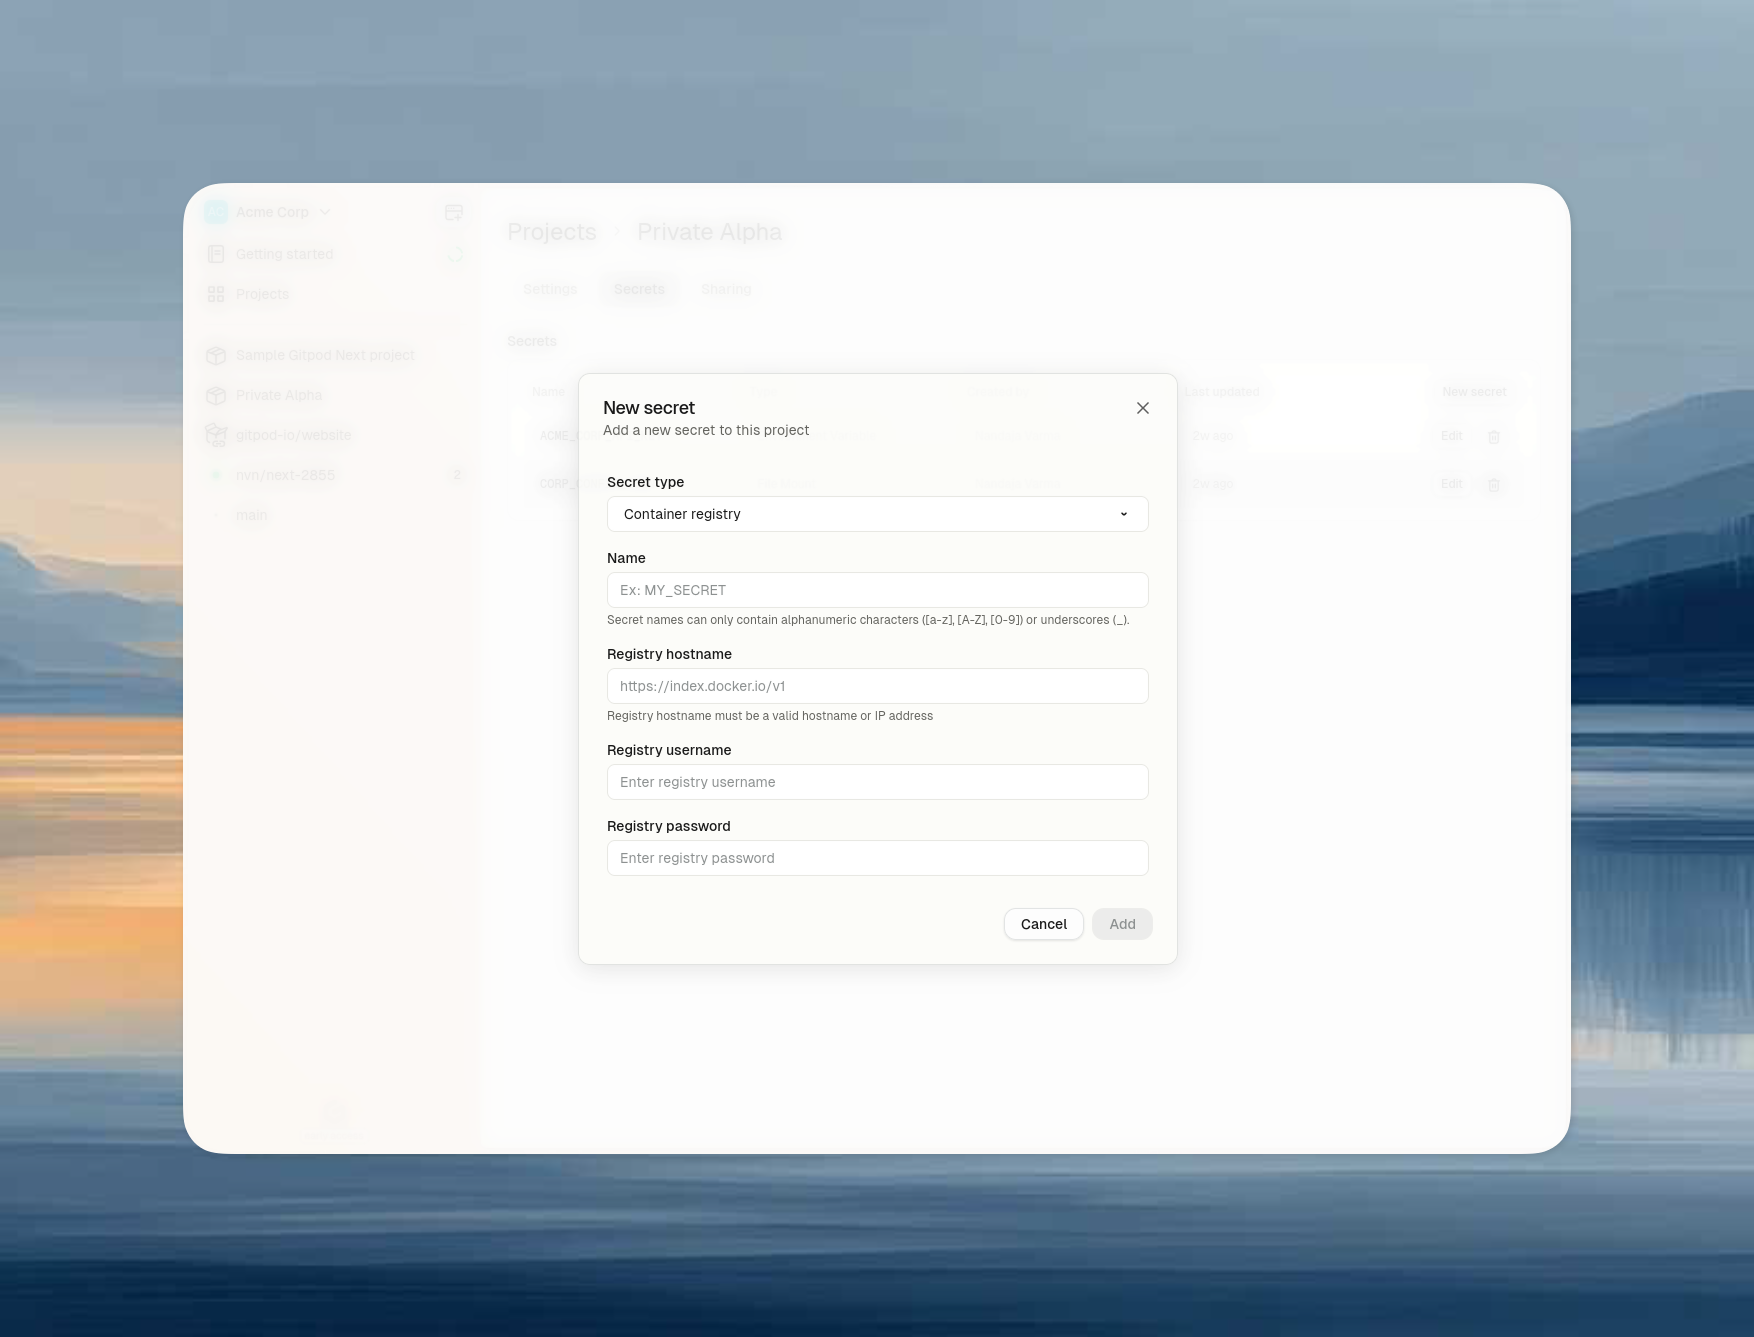This screenshot has width=1754, height=1337.
Task: Select the Private Alpha project icon
Action: pyautogui.click(x=216, y=395)
